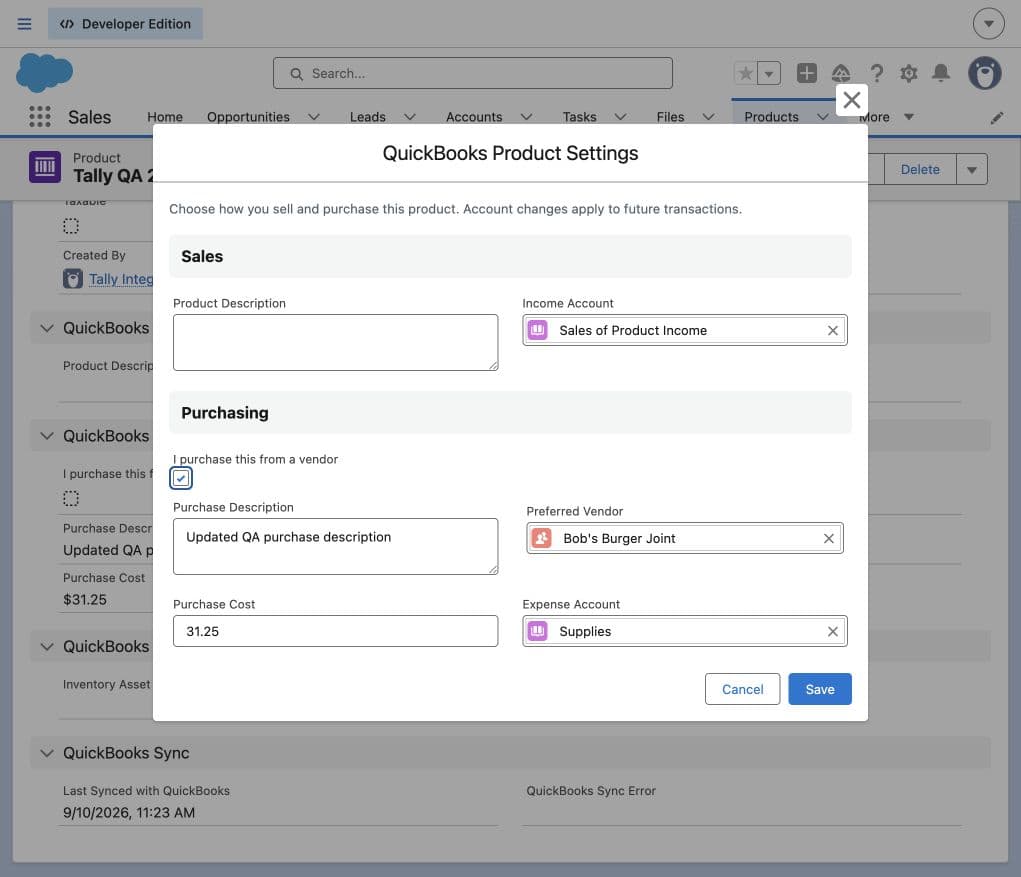Click the Income Account lookup field
Image resolution: width=1021 pixels, height=877 pixels.
click(684, 330)
